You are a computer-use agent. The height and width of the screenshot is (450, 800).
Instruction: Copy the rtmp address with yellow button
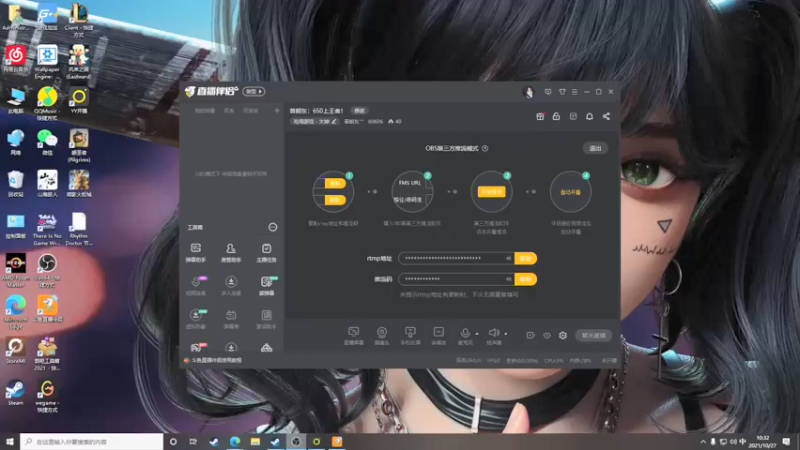[526, 259]
